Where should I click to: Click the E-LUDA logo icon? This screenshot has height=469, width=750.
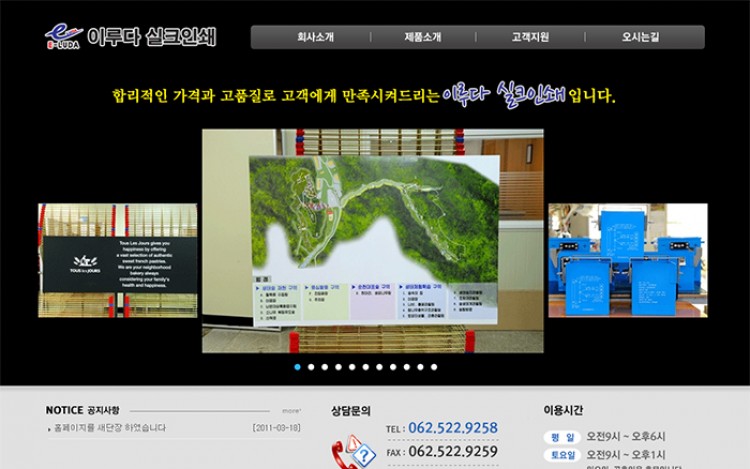tap(63, 36)
